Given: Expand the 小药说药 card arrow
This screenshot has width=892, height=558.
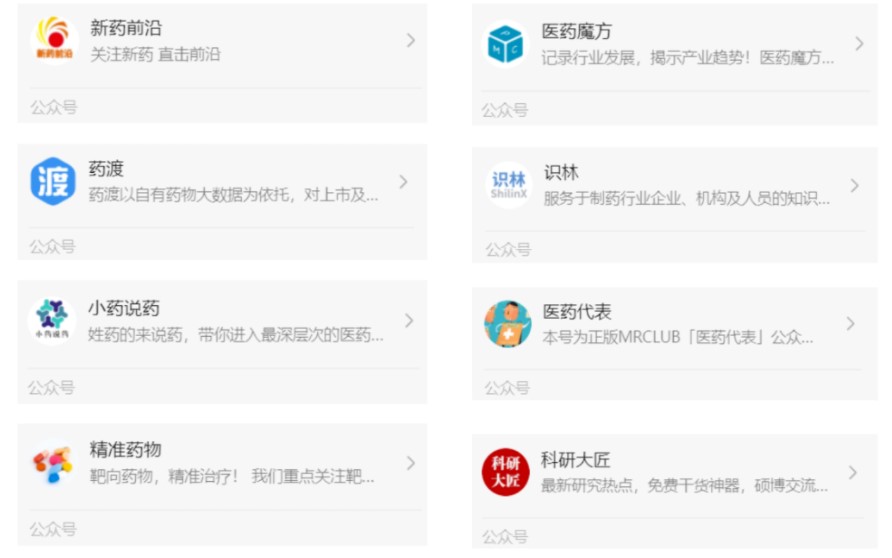Looking at the screenshot, I should 409,321.
